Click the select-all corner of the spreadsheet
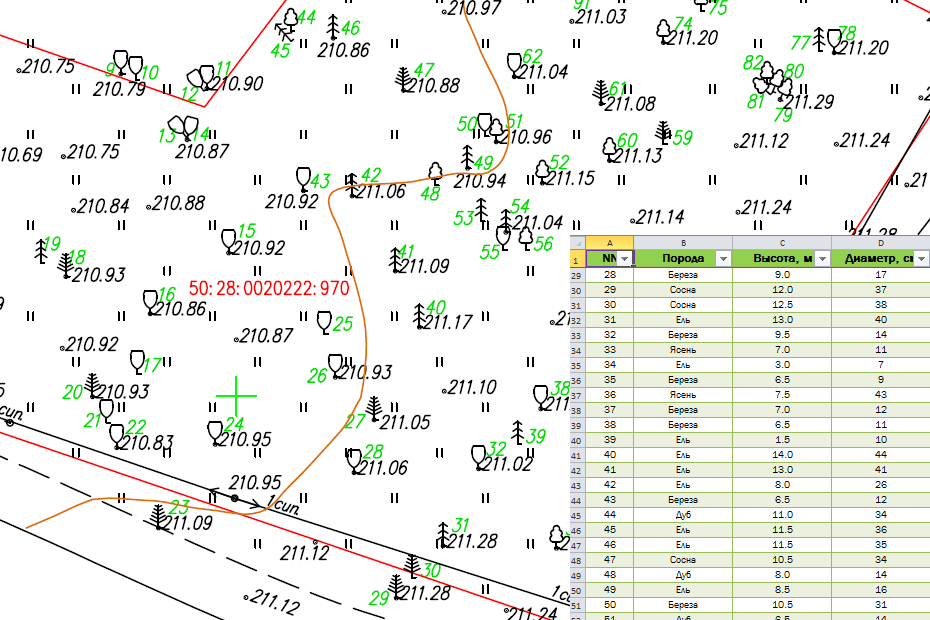 point(577,243)
